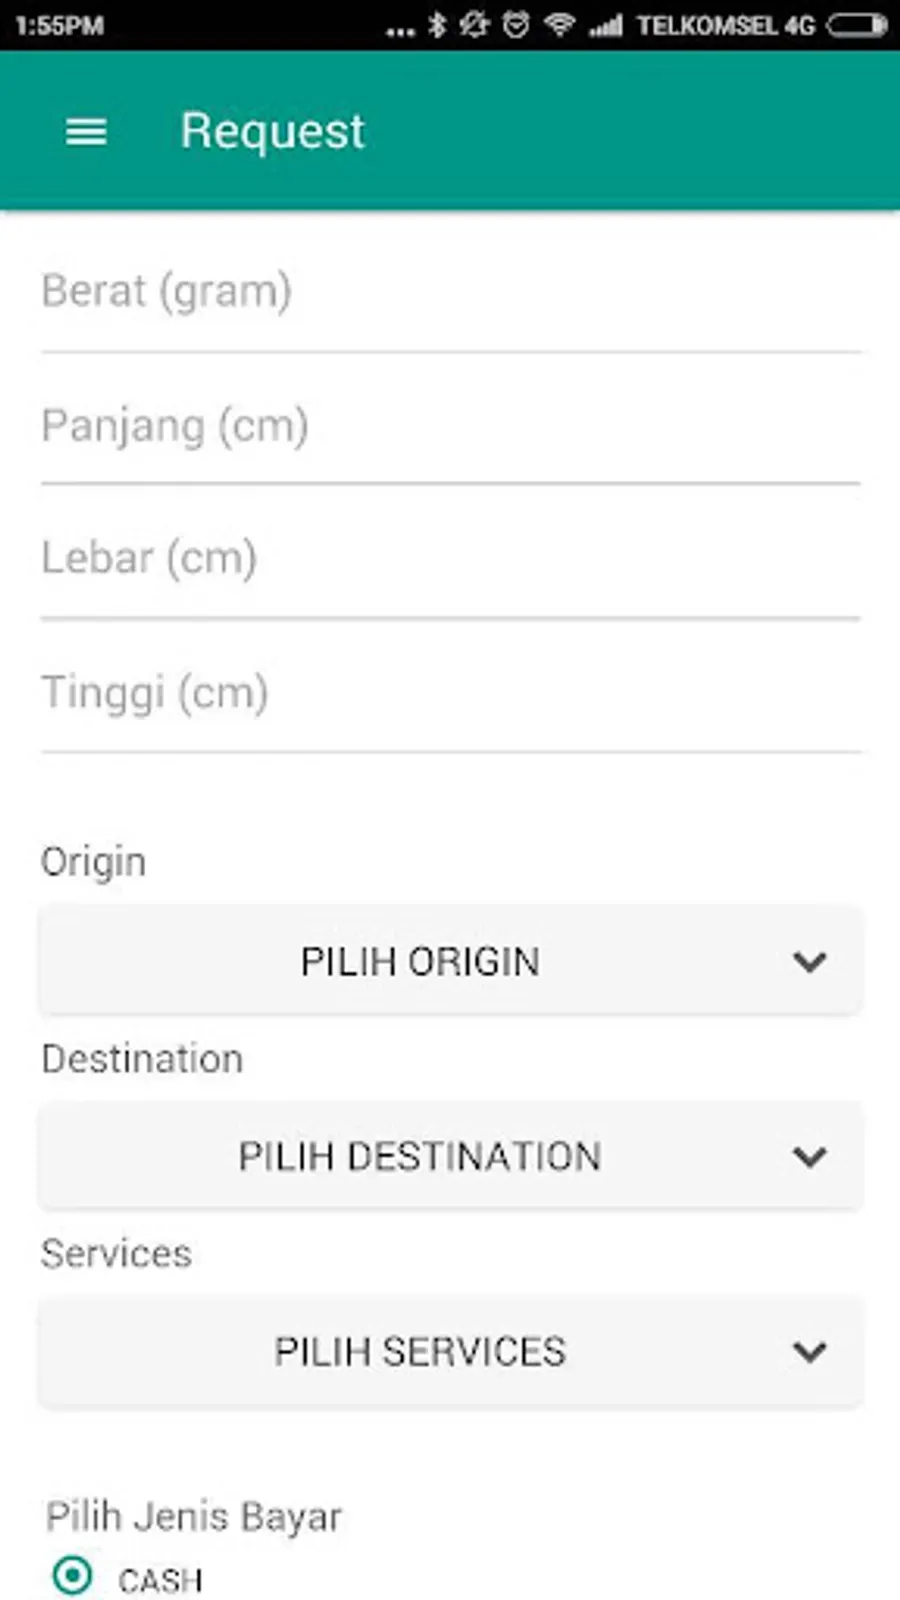Focus the Panjang (cm) input field

(450, 426)
